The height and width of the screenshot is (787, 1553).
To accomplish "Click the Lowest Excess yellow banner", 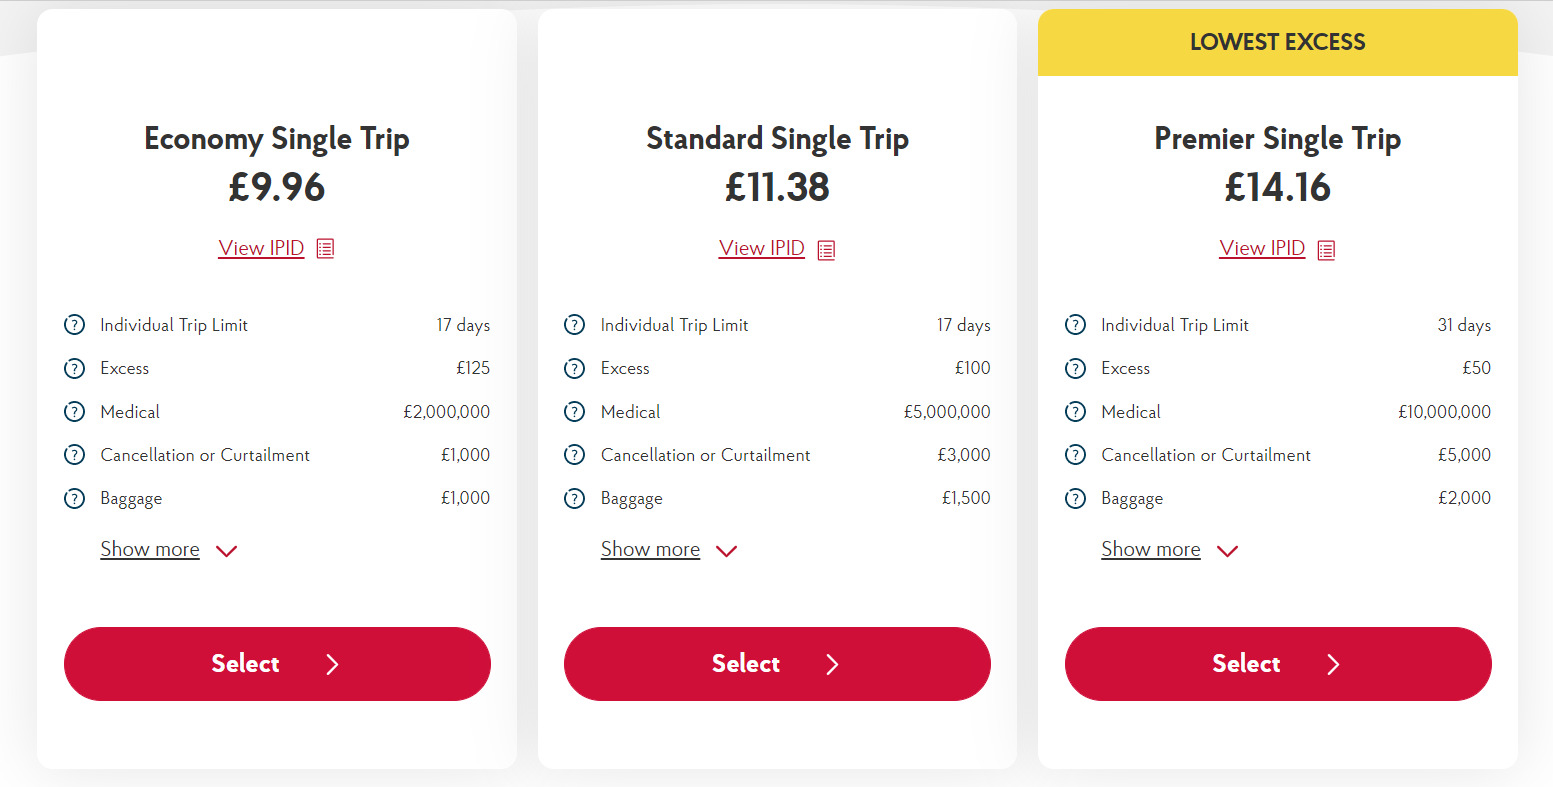I will pyautogui.click(x=1277, y=43).
